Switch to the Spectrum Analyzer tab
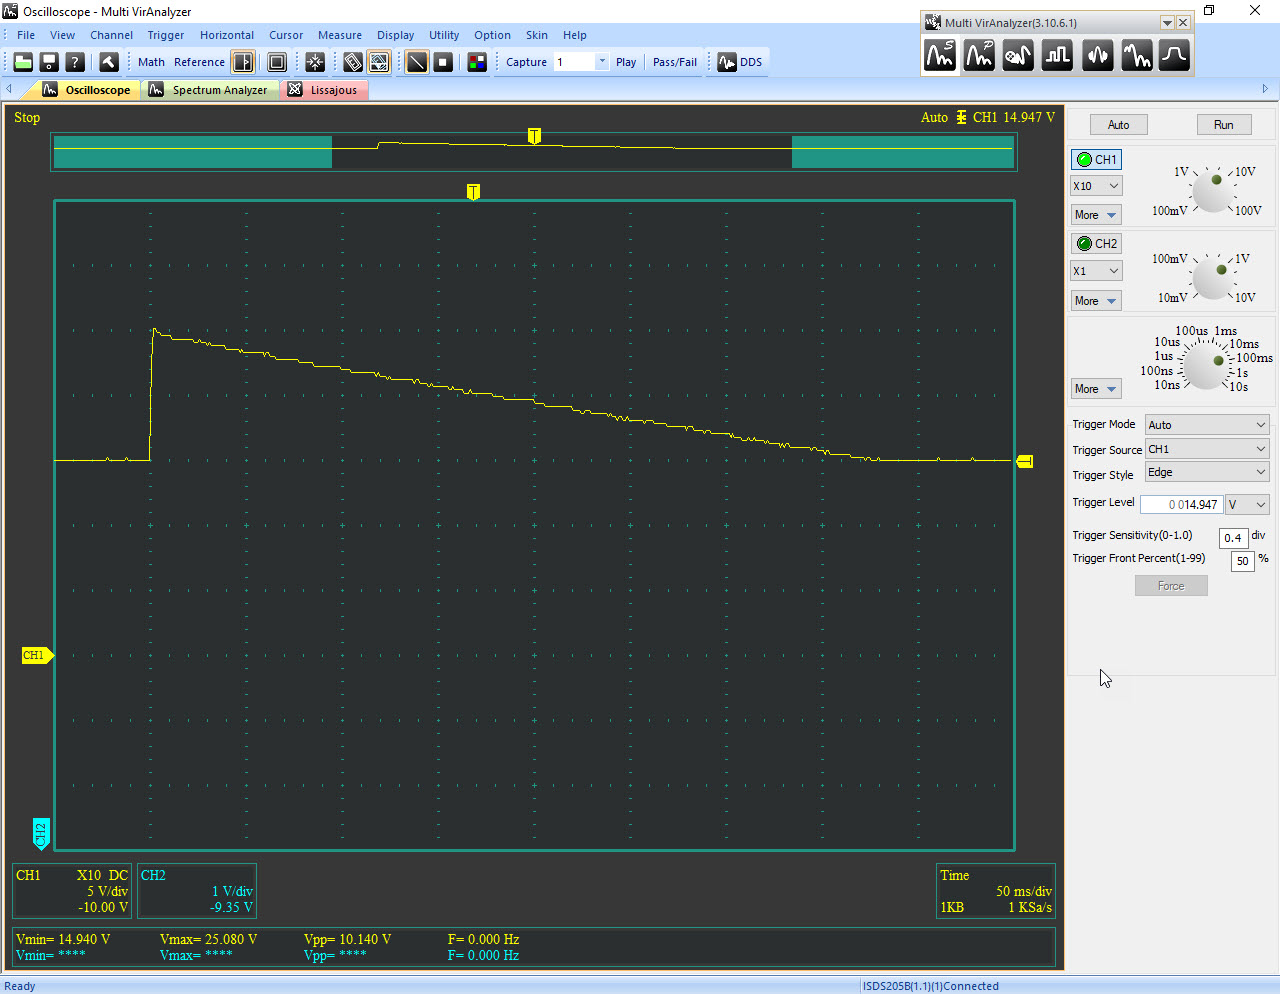Screen dimensions: 1280x994 (x=209, y=90)
